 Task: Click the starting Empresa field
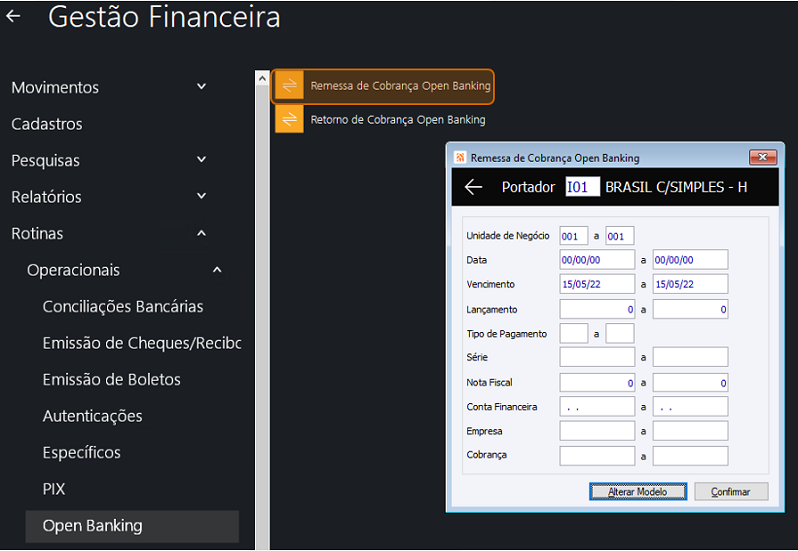(597, 431)
